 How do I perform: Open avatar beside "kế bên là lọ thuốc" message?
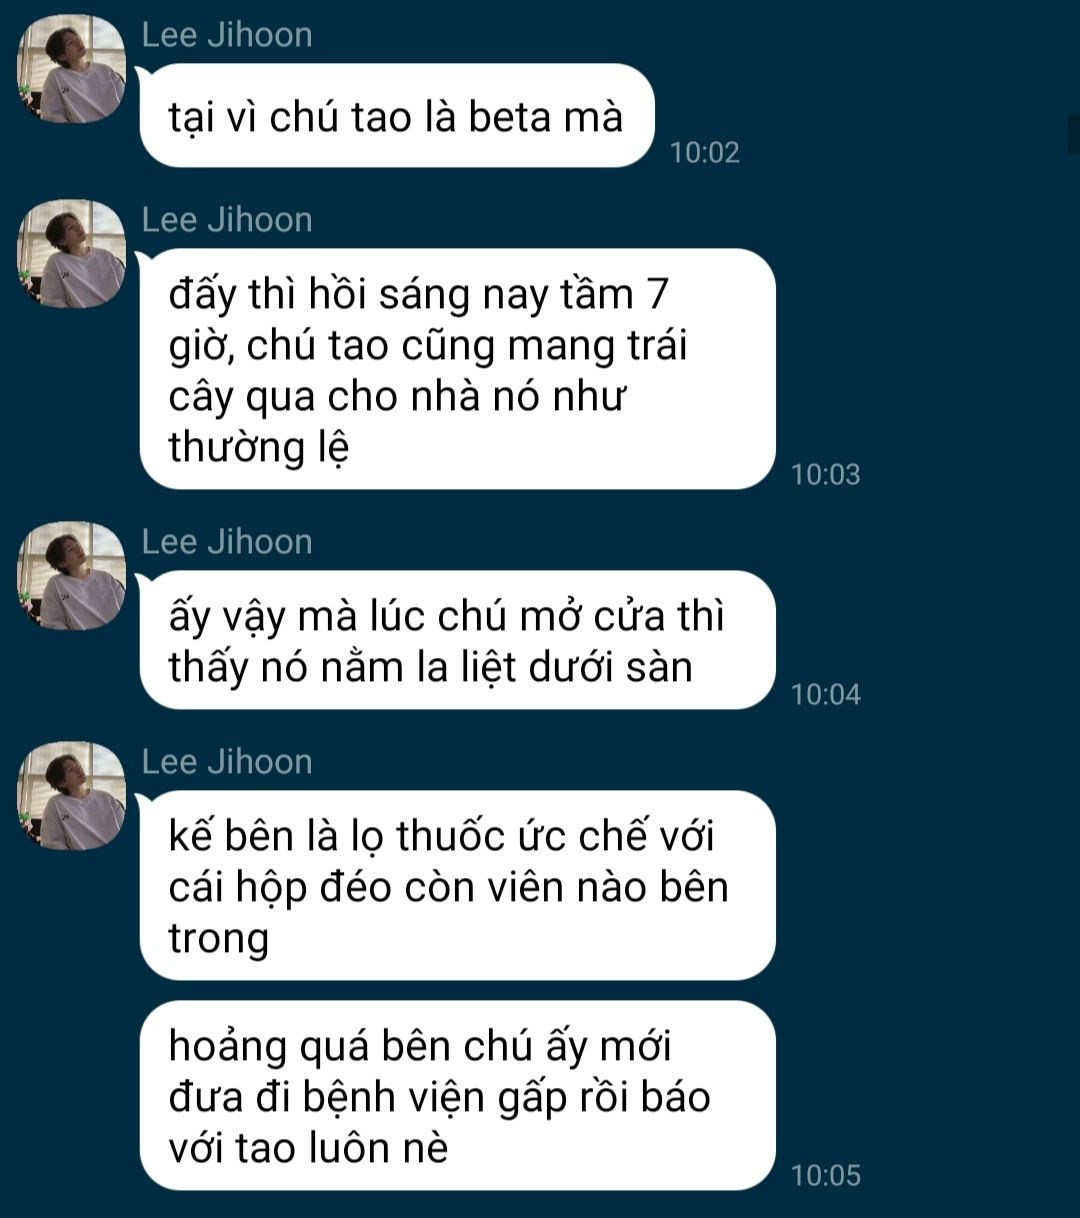(72, 796)
